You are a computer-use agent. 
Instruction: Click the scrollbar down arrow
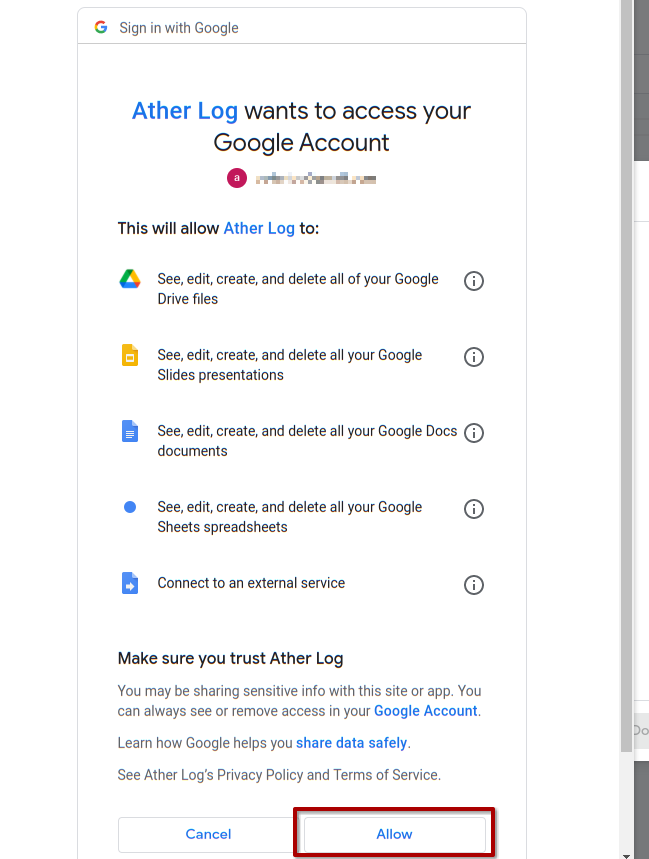point(626,855)
